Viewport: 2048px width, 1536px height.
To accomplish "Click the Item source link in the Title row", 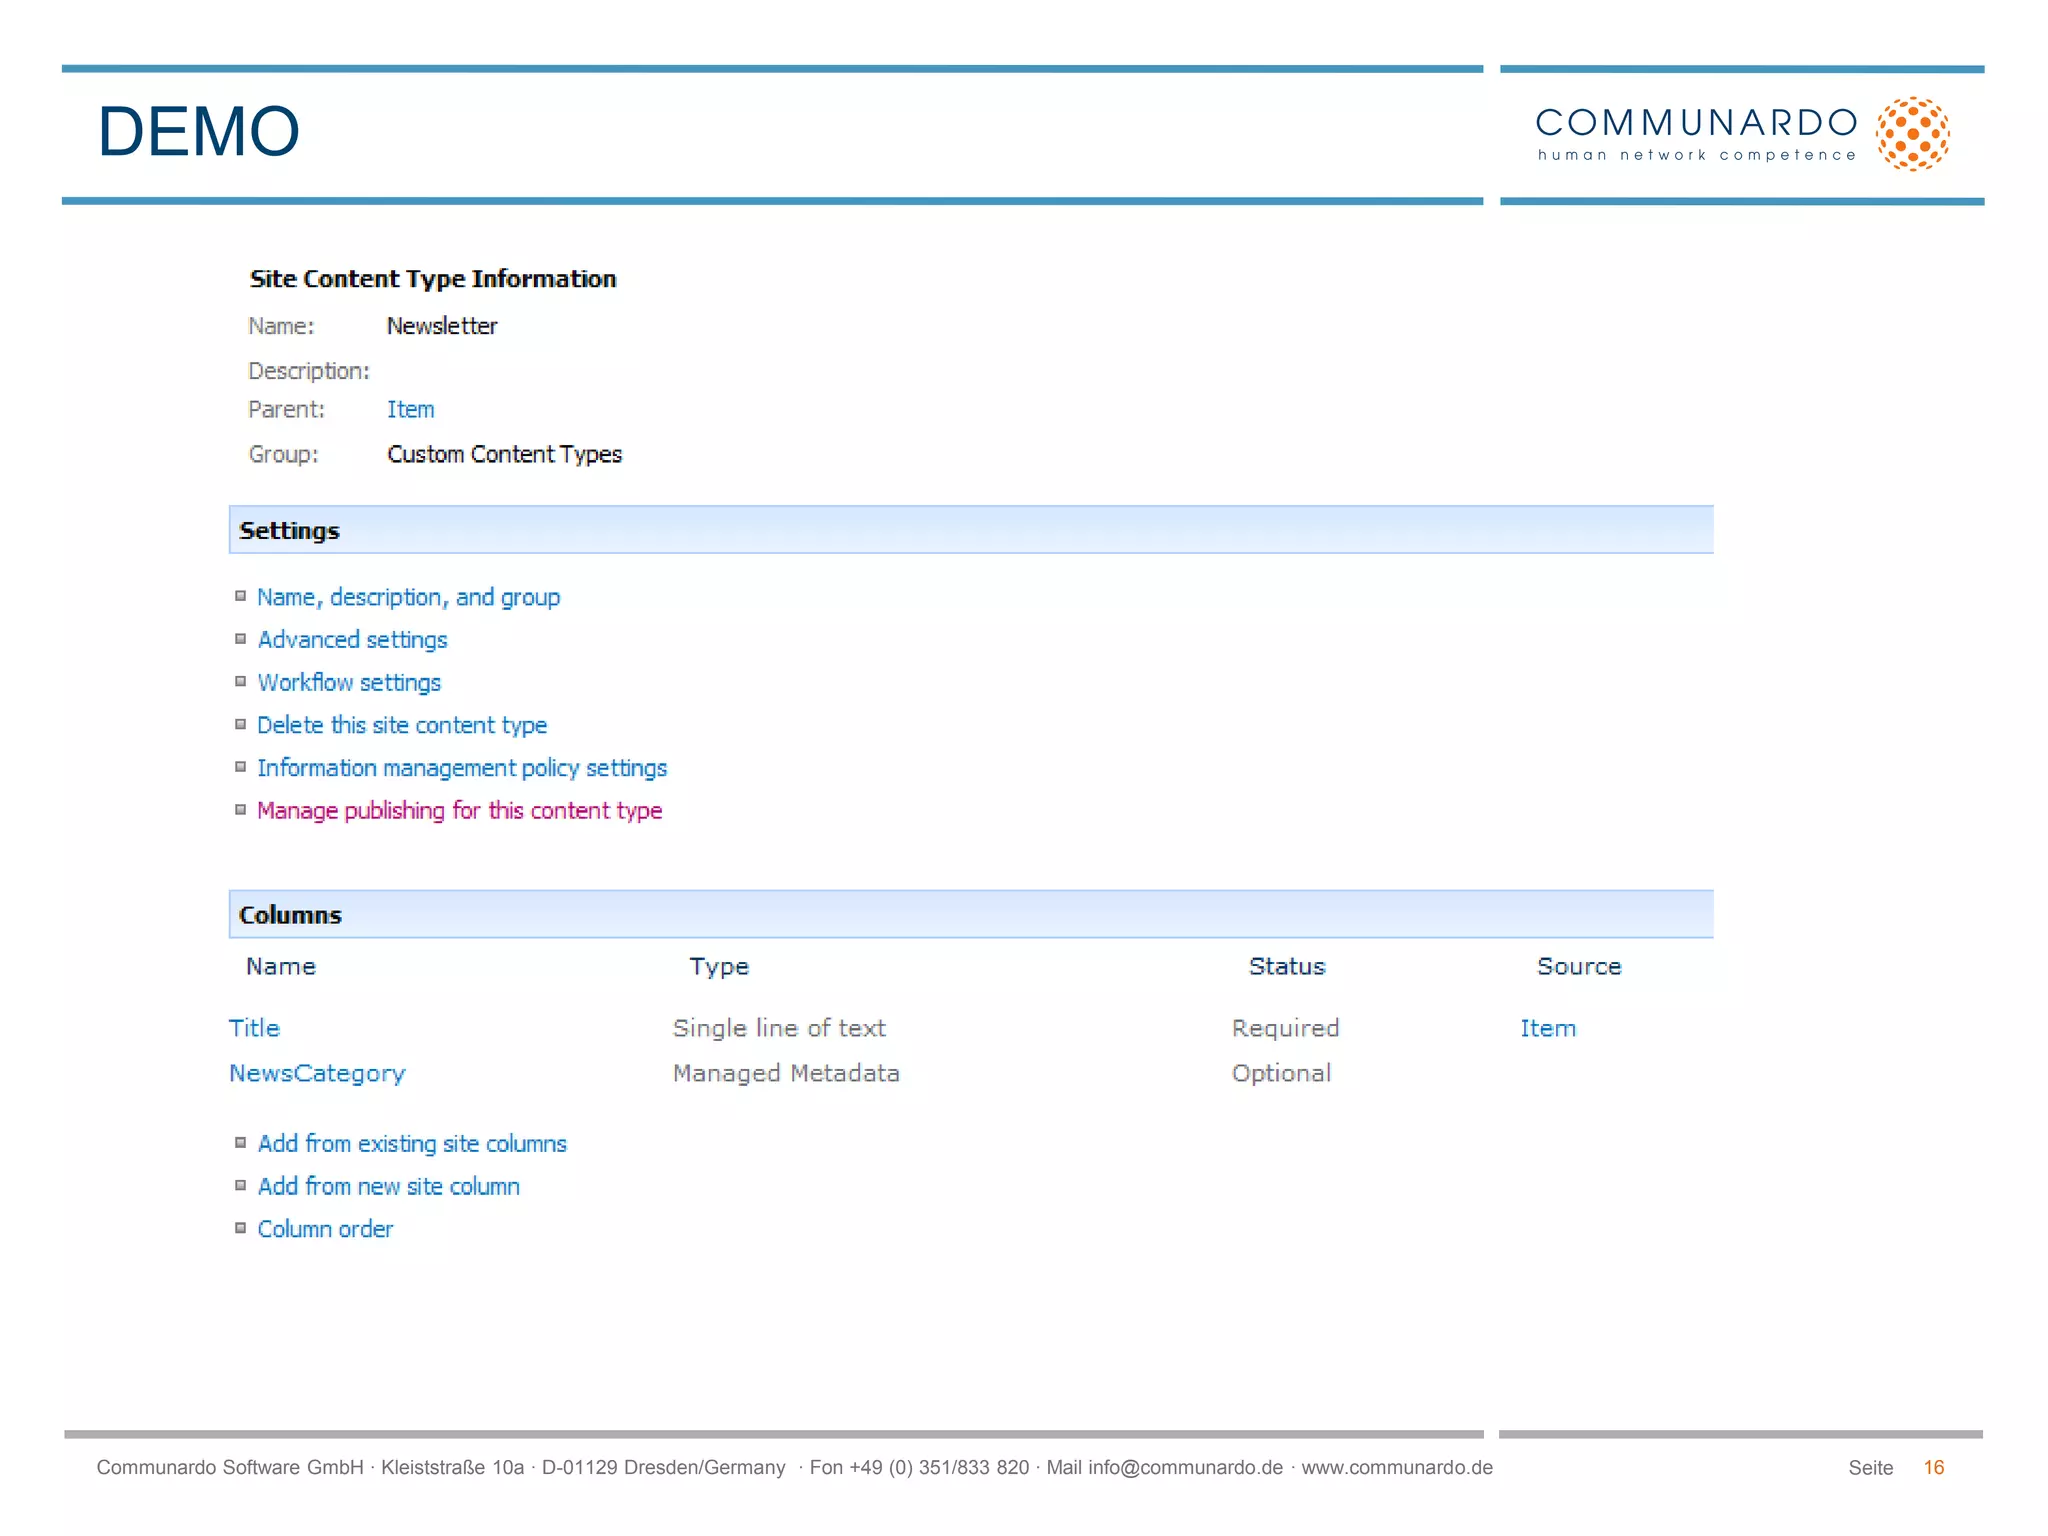I will tap(1547, 1028).
